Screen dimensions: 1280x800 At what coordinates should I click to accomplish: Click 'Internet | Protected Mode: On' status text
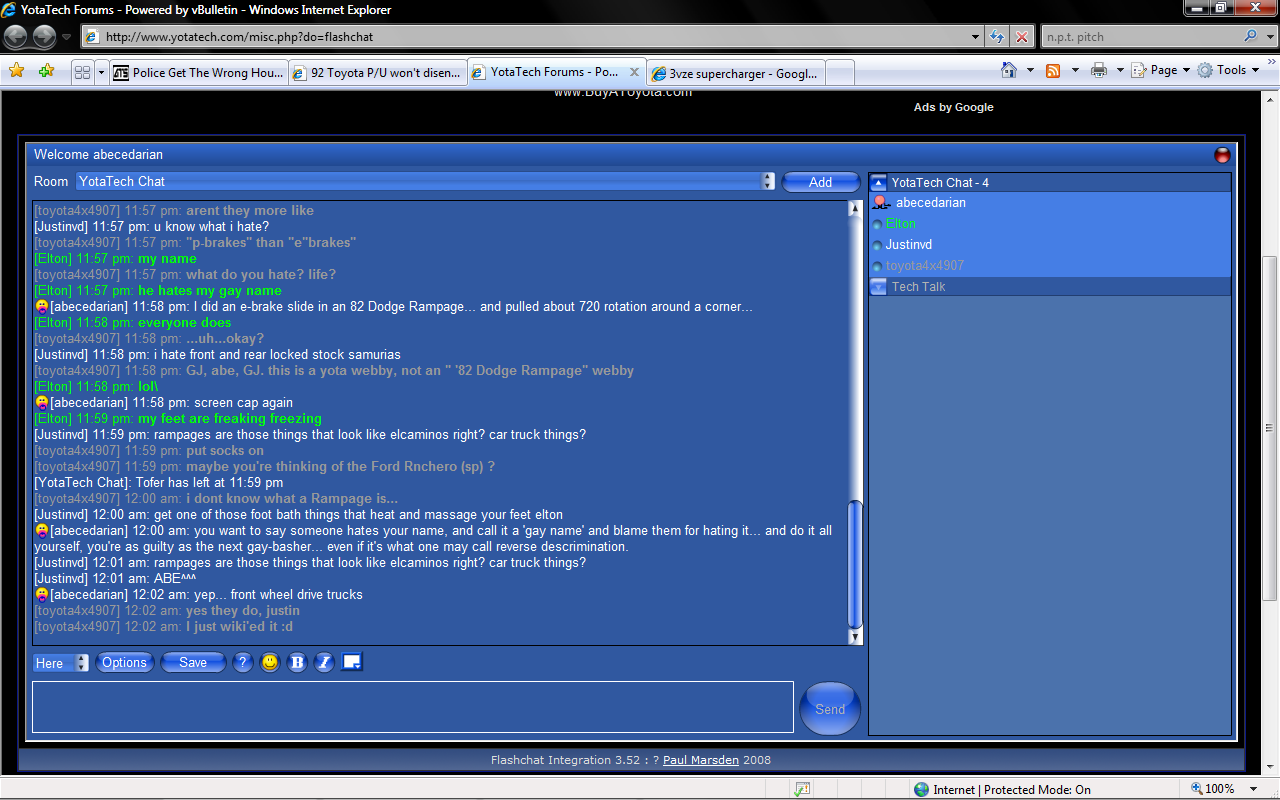(1012, 789)
